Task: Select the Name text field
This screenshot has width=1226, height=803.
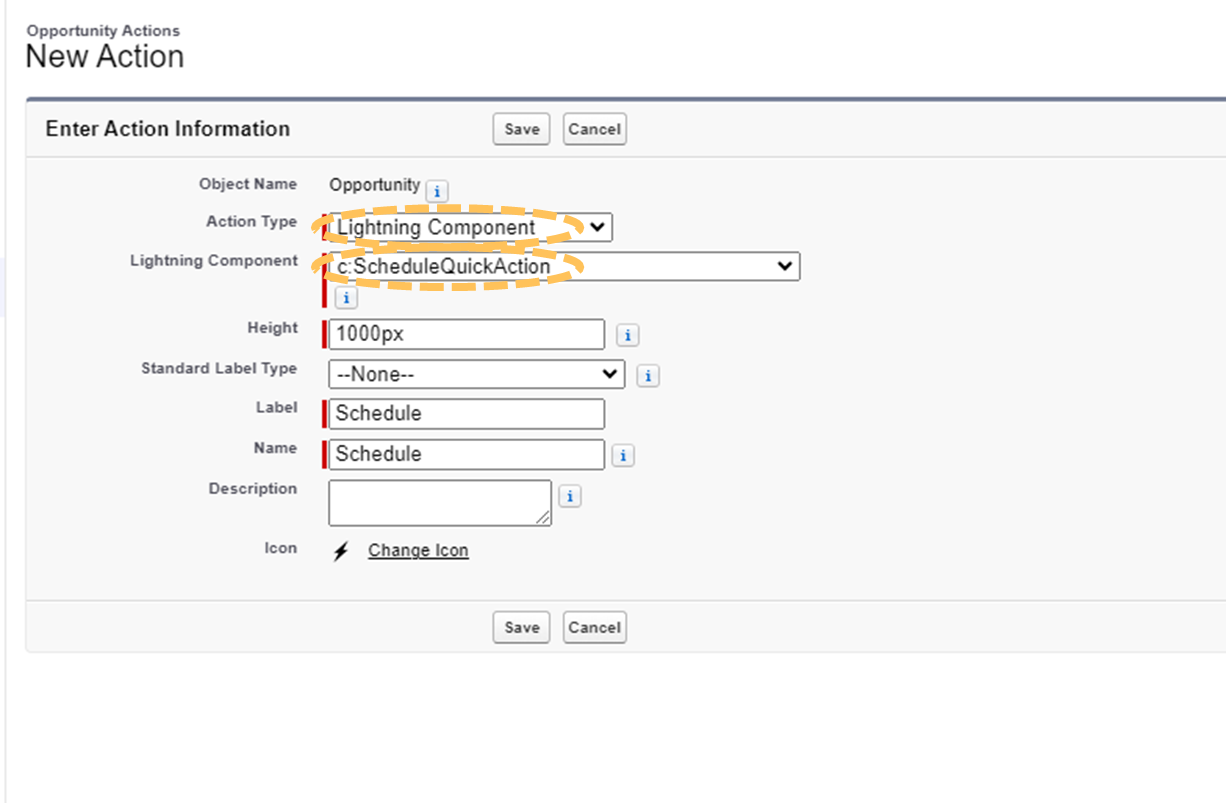Action: [x=466, y=454]
